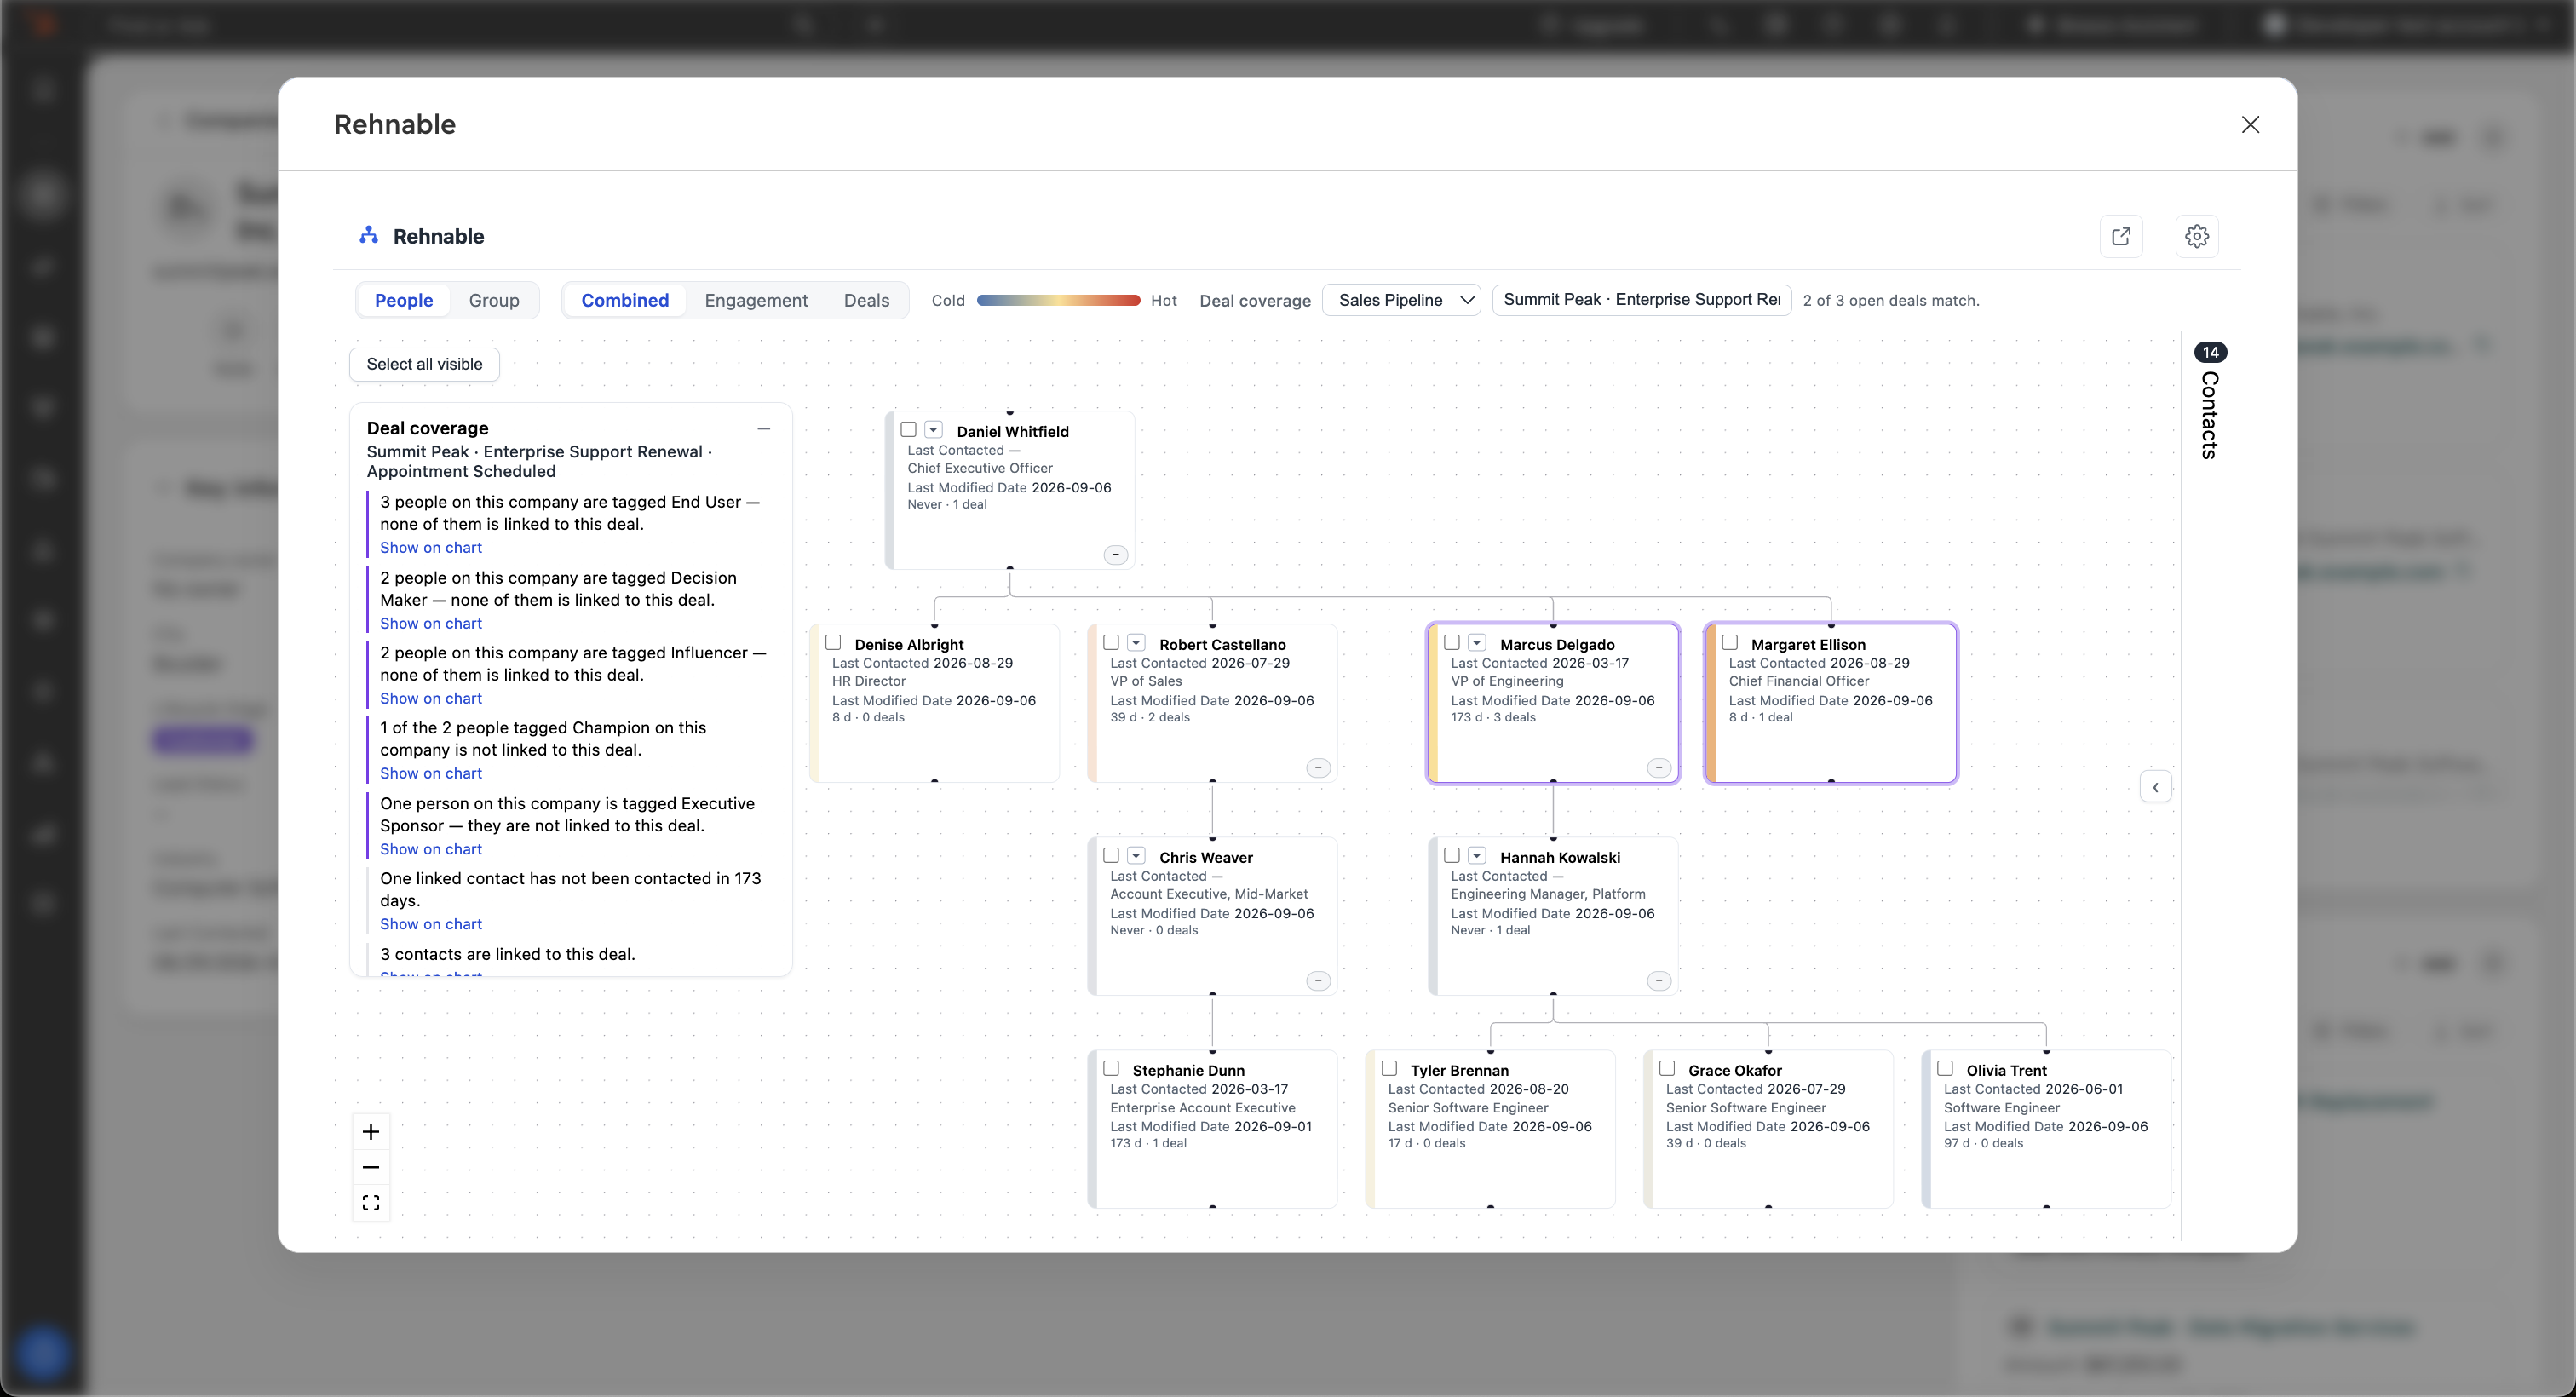The height and width of the screenshot is (1397, 2576).
Task: Check the Margaret Ellison card checkbox
Action: [x=1730, y=643]
